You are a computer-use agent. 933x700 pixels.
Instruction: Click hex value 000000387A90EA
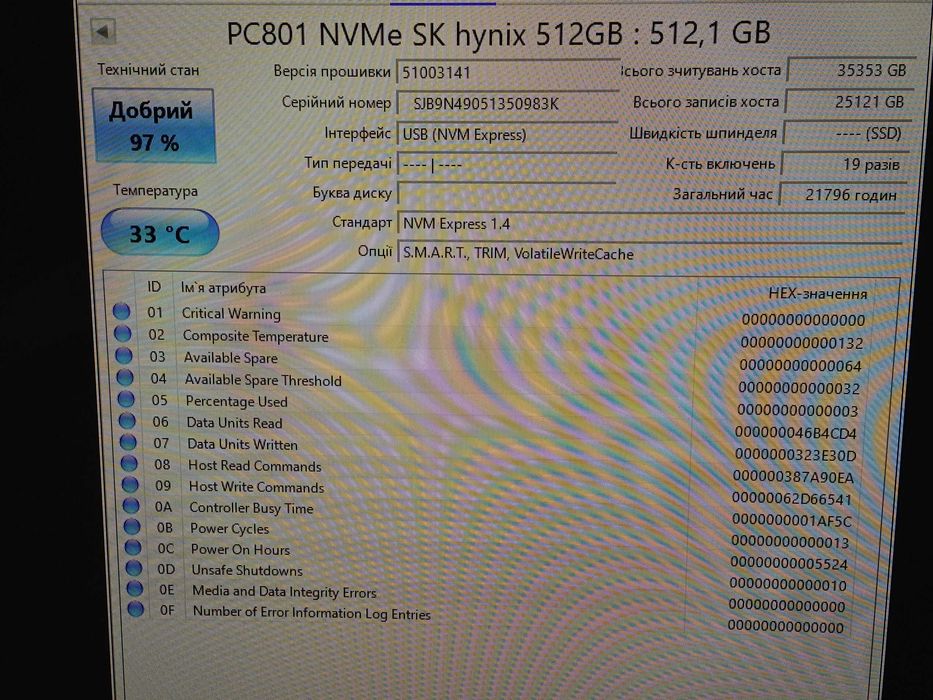pos(793,477)
